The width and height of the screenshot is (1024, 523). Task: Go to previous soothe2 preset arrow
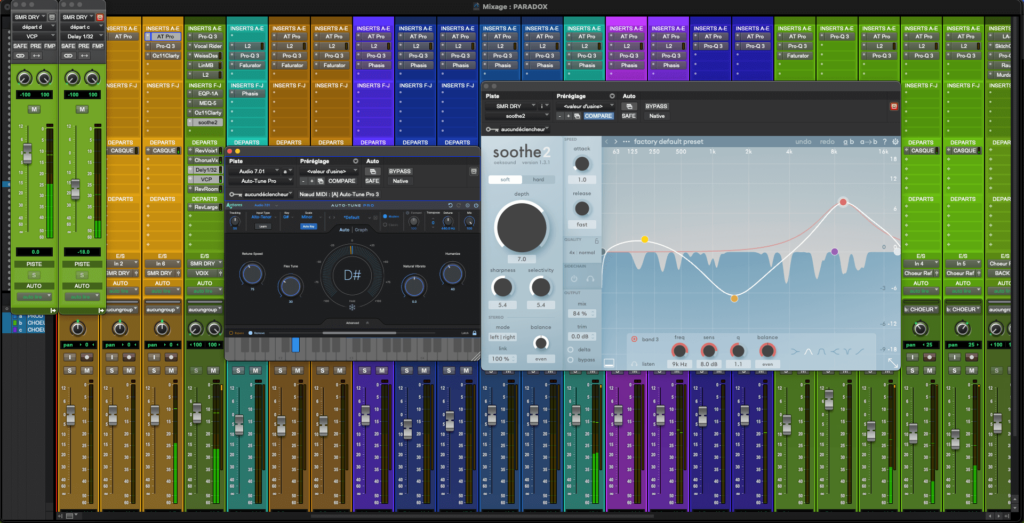(607, 142)
